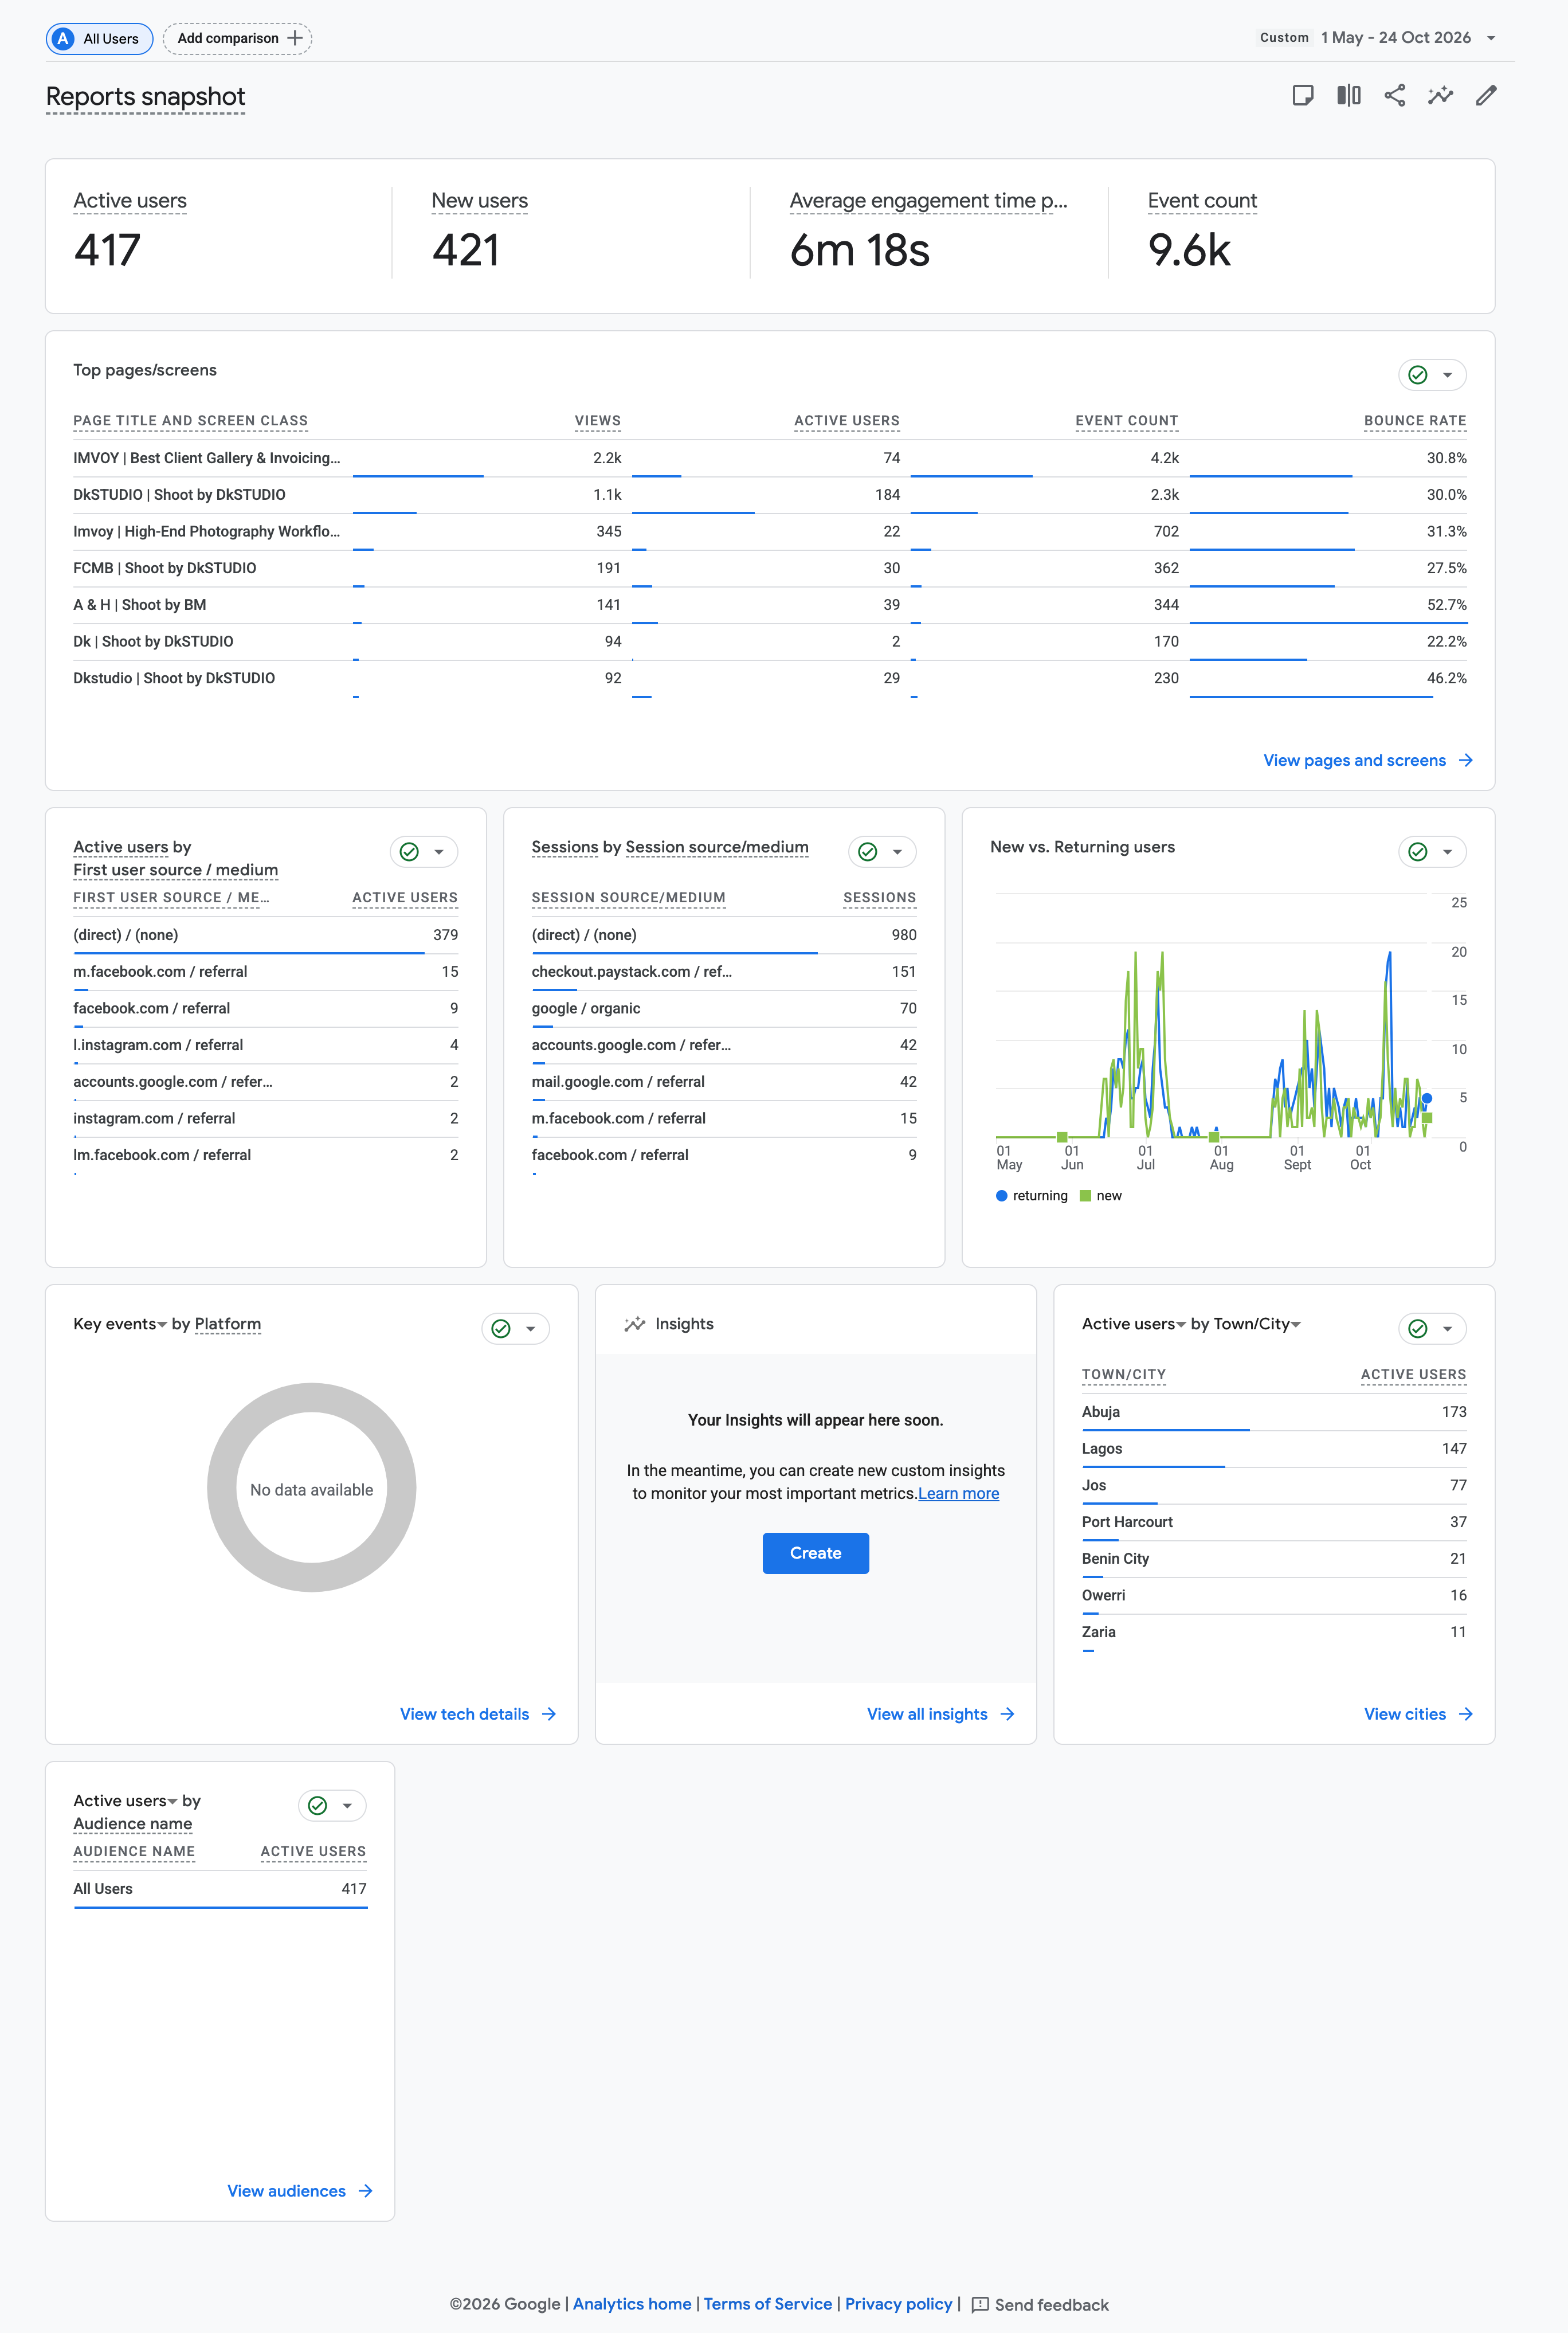This screenshot has height=2333, width=1568.
Task: Follow the Learn more link
Action: pyautogui.click(x=958, y=1494)
